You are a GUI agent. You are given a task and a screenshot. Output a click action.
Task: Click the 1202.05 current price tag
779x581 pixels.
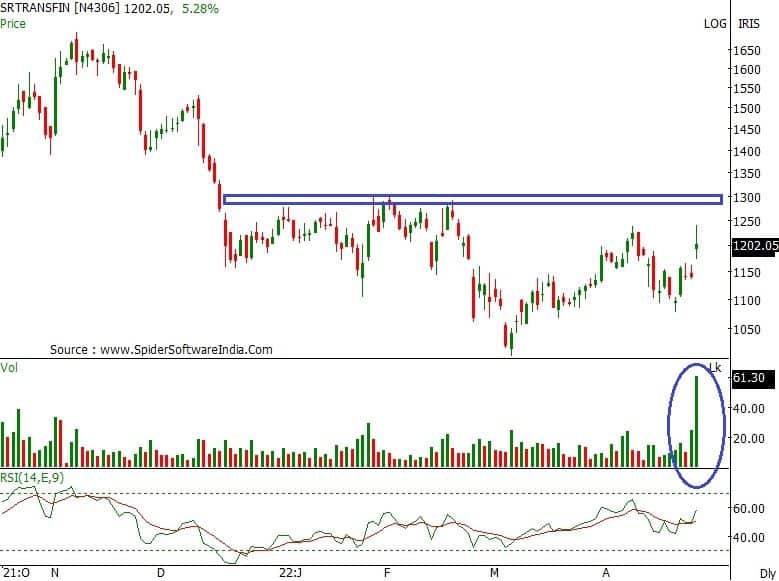pyautogui.click(x=754, y=245)
